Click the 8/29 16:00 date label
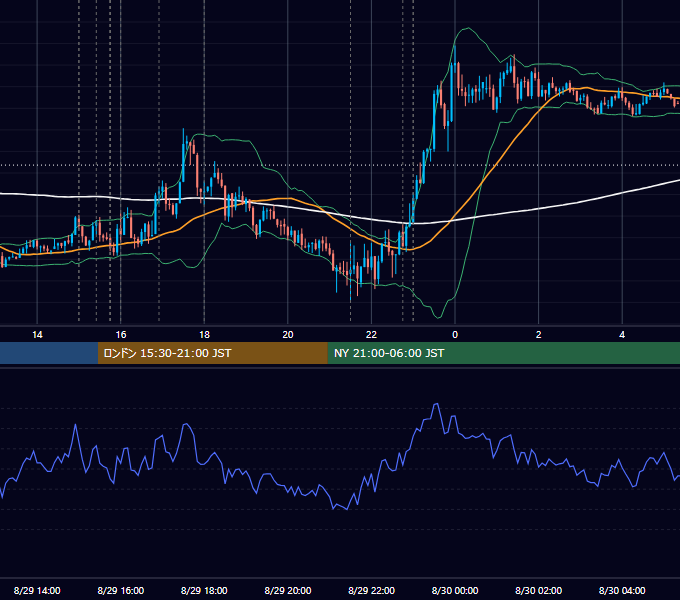This screenshot has width=680, height=600. tap(121, 590)
